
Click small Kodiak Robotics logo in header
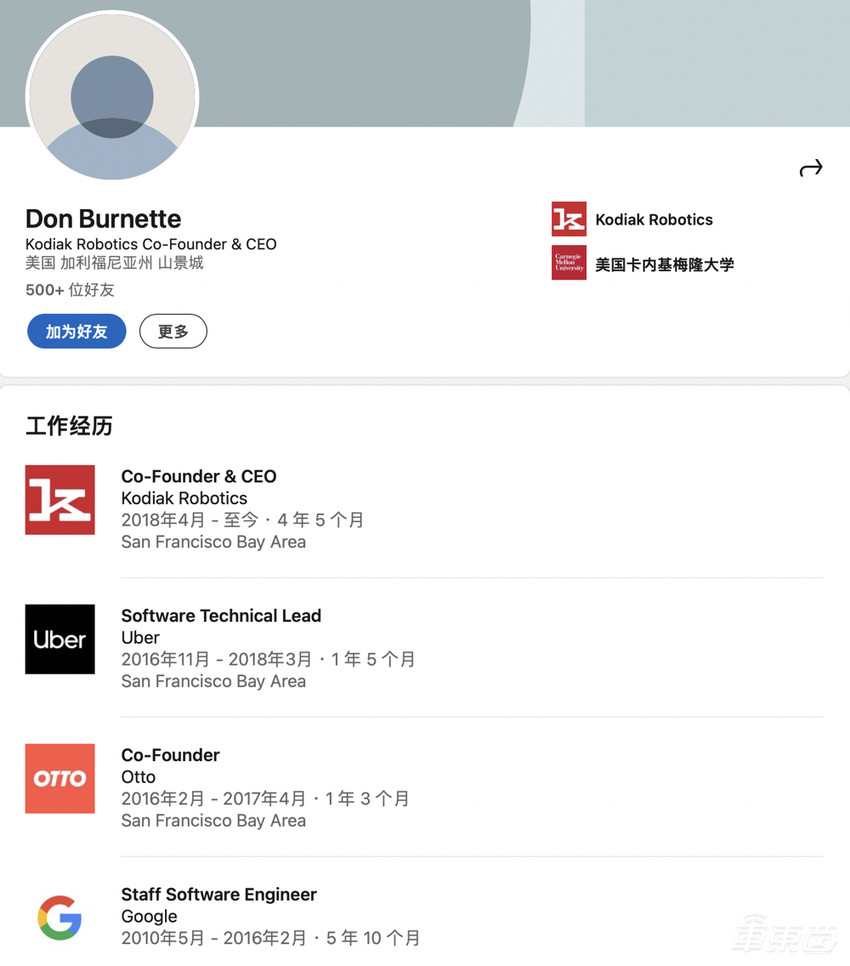(x=568, y=220)
